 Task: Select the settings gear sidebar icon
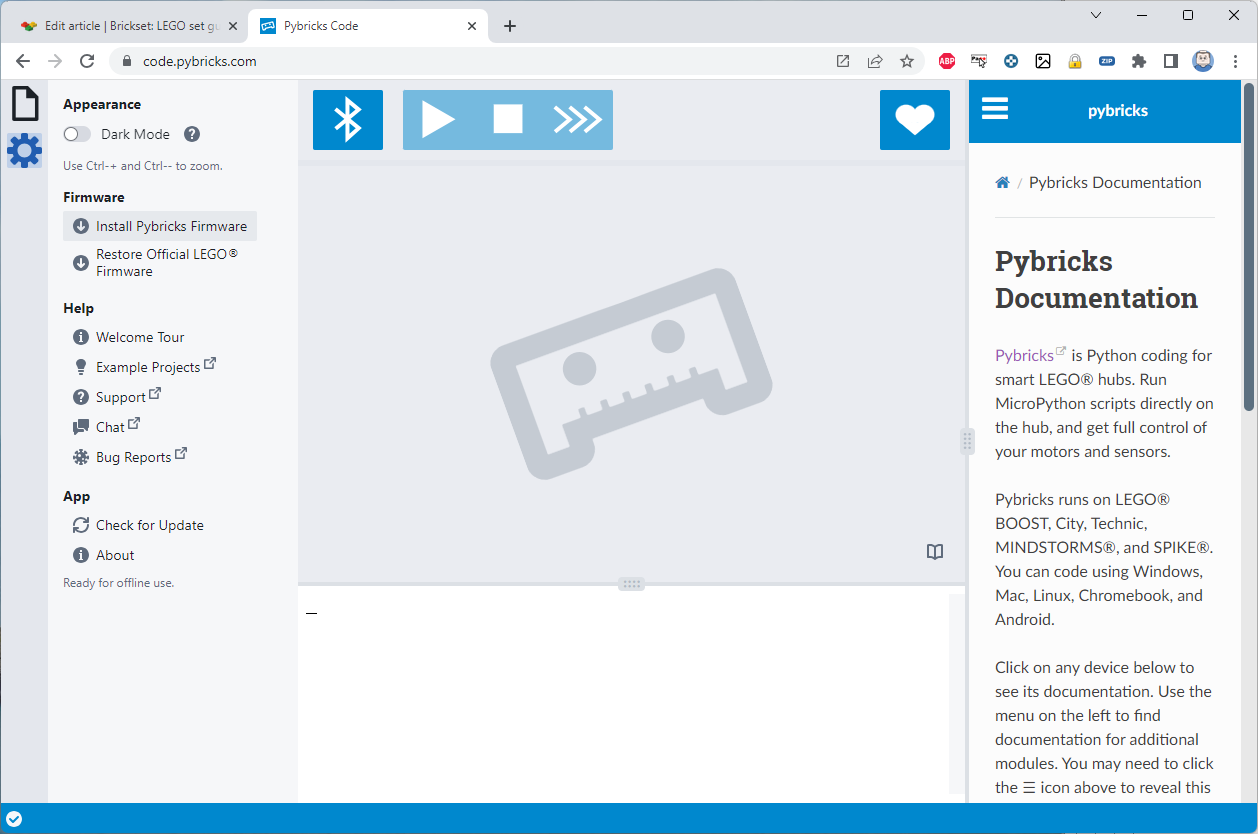point(24,151)
